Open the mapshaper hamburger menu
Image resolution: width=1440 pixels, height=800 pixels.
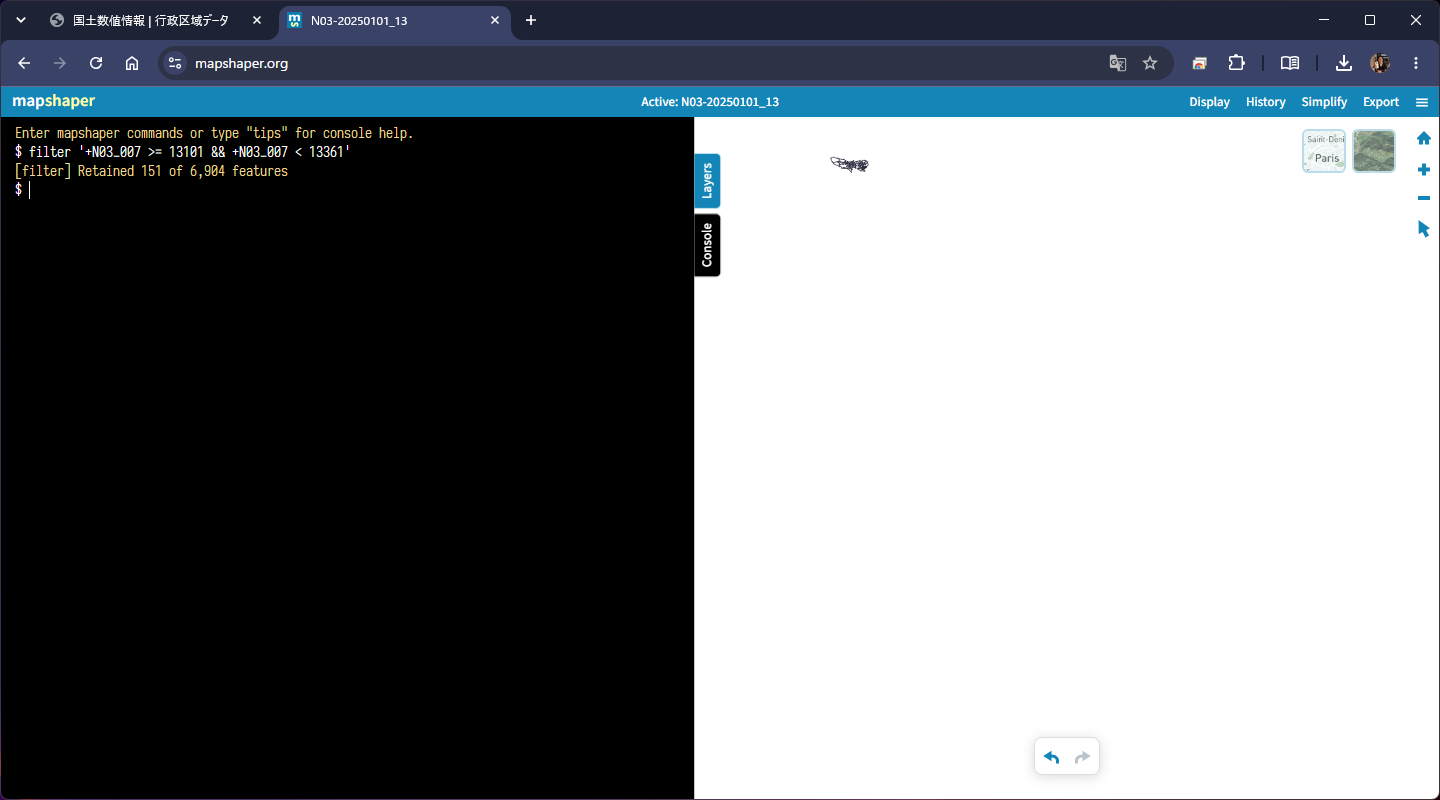pos(1422,102)
